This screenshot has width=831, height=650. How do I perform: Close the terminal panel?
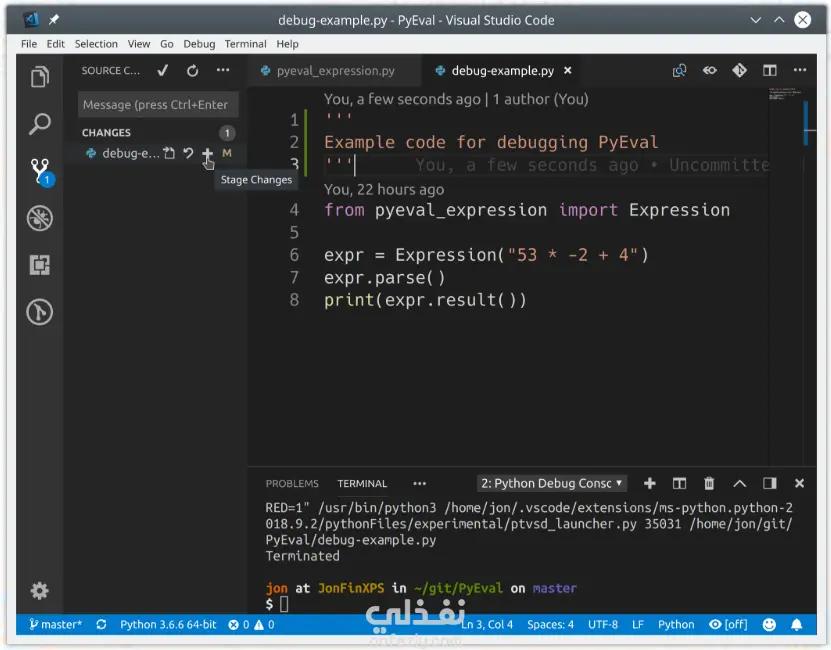point(800,483)
